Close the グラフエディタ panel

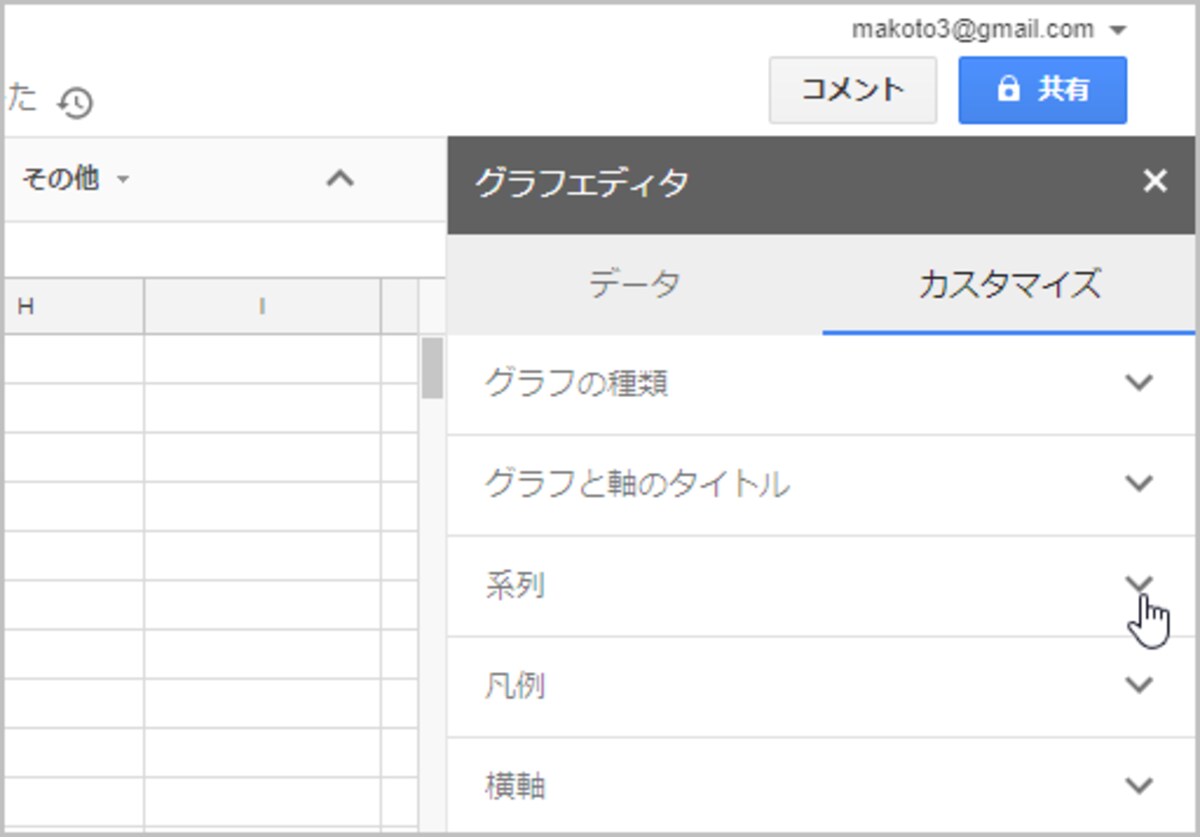[1155, 181]
